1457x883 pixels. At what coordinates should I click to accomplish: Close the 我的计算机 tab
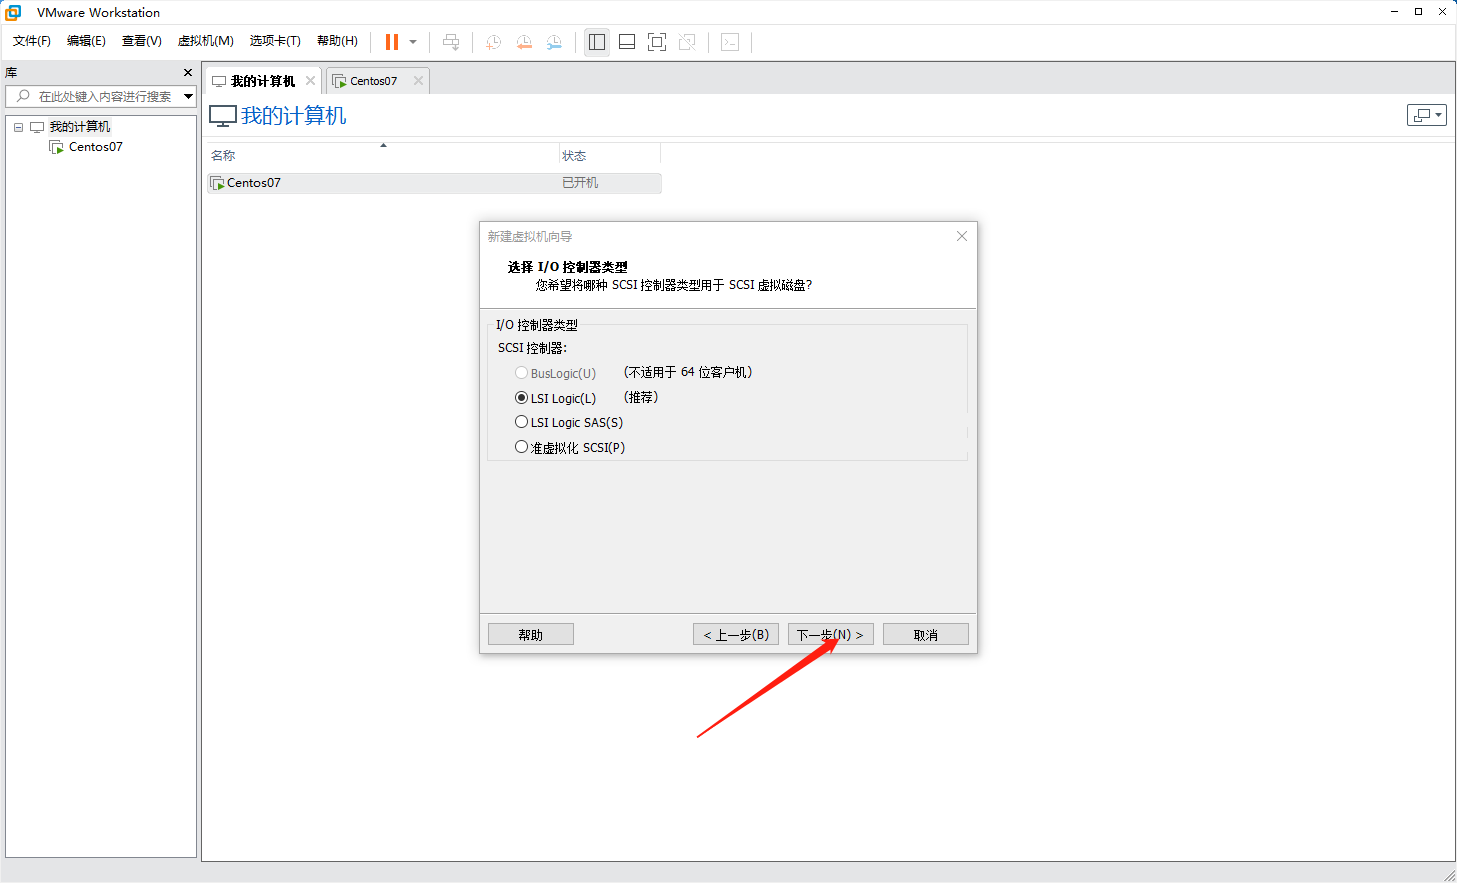tap(310, 81)
